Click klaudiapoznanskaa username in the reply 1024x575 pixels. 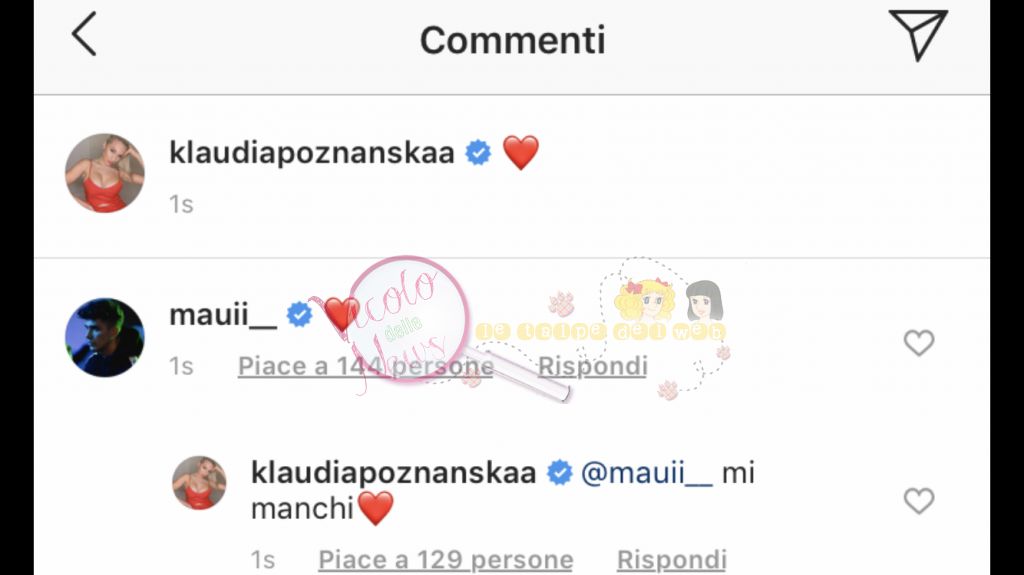click(x=393, y=472)
